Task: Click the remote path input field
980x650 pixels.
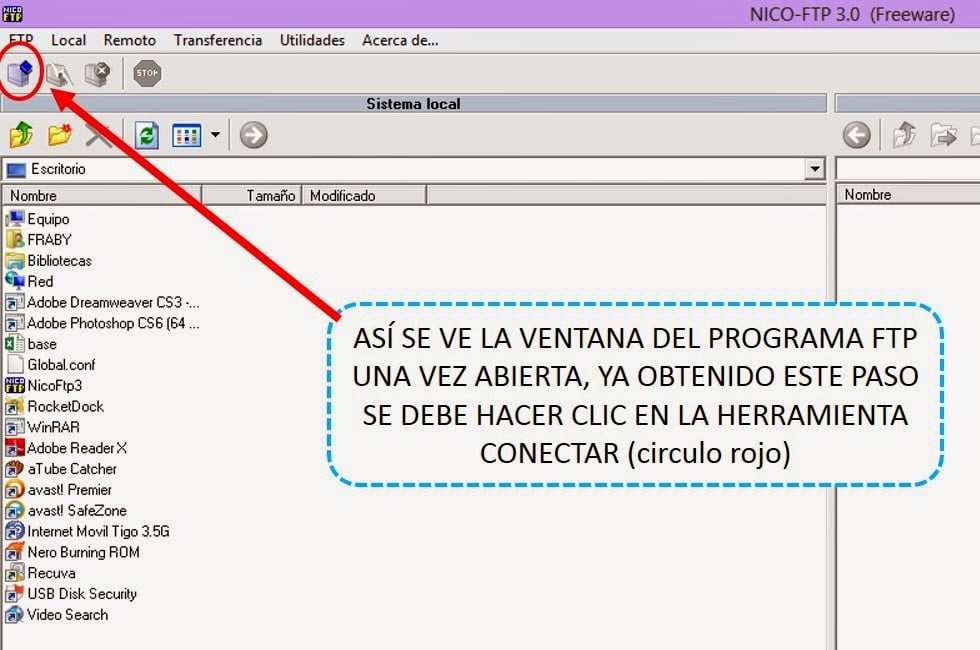Action: point(905,169)
